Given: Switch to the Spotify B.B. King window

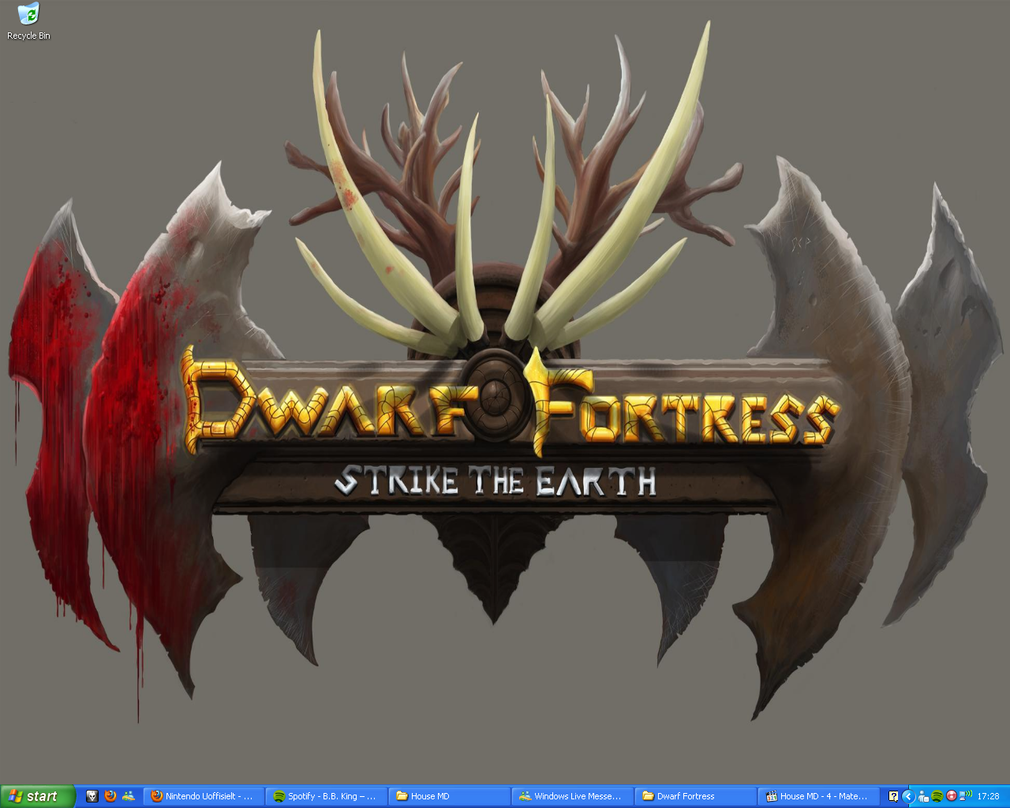Looking at the screenshot, I should 326,796.
